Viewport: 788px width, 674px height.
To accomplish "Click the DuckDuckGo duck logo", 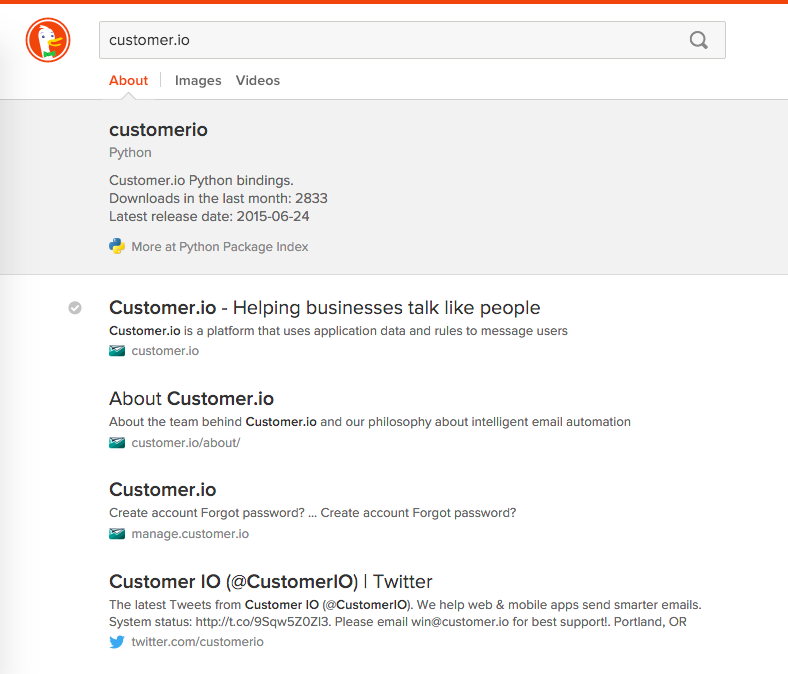I will 48,40.
